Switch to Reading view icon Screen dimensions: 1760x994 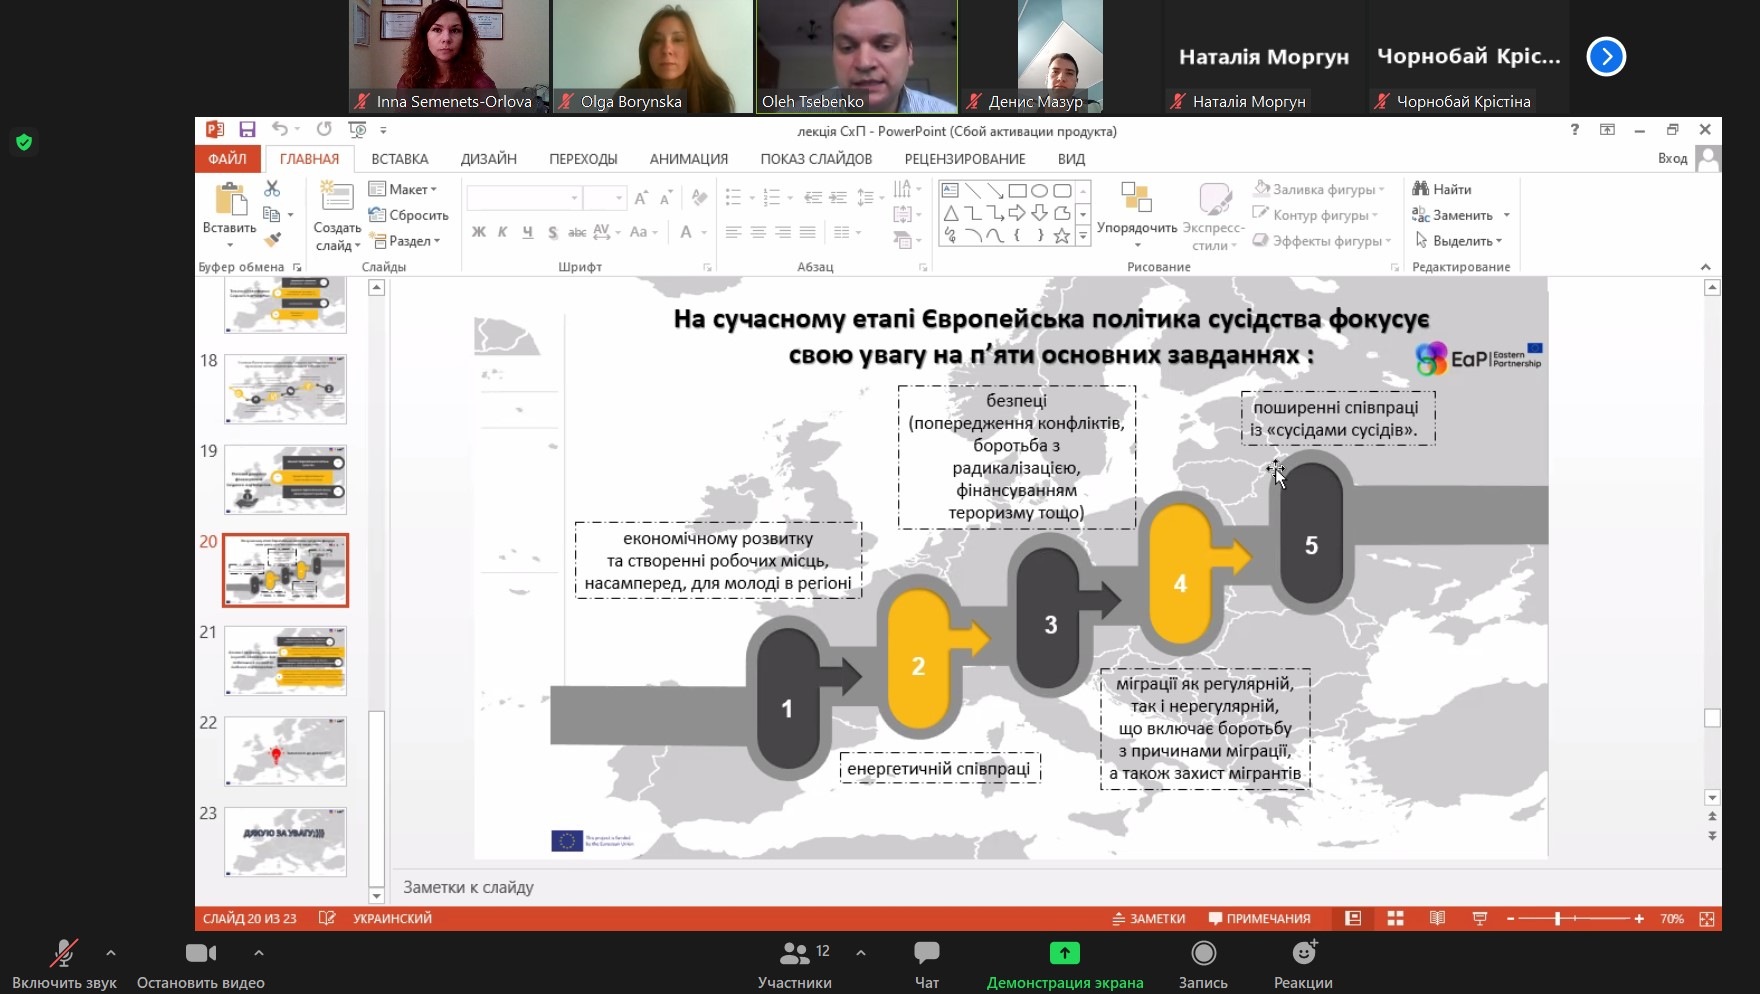(x=1437, y=918)
